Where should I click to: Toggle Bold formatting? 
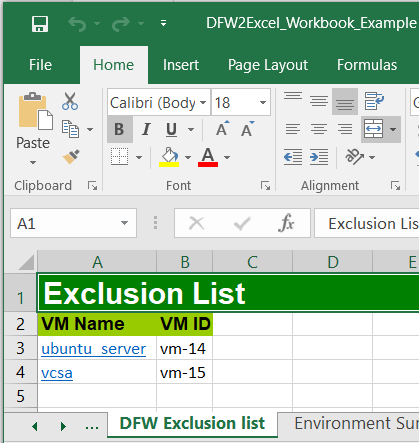coord(119,129)
